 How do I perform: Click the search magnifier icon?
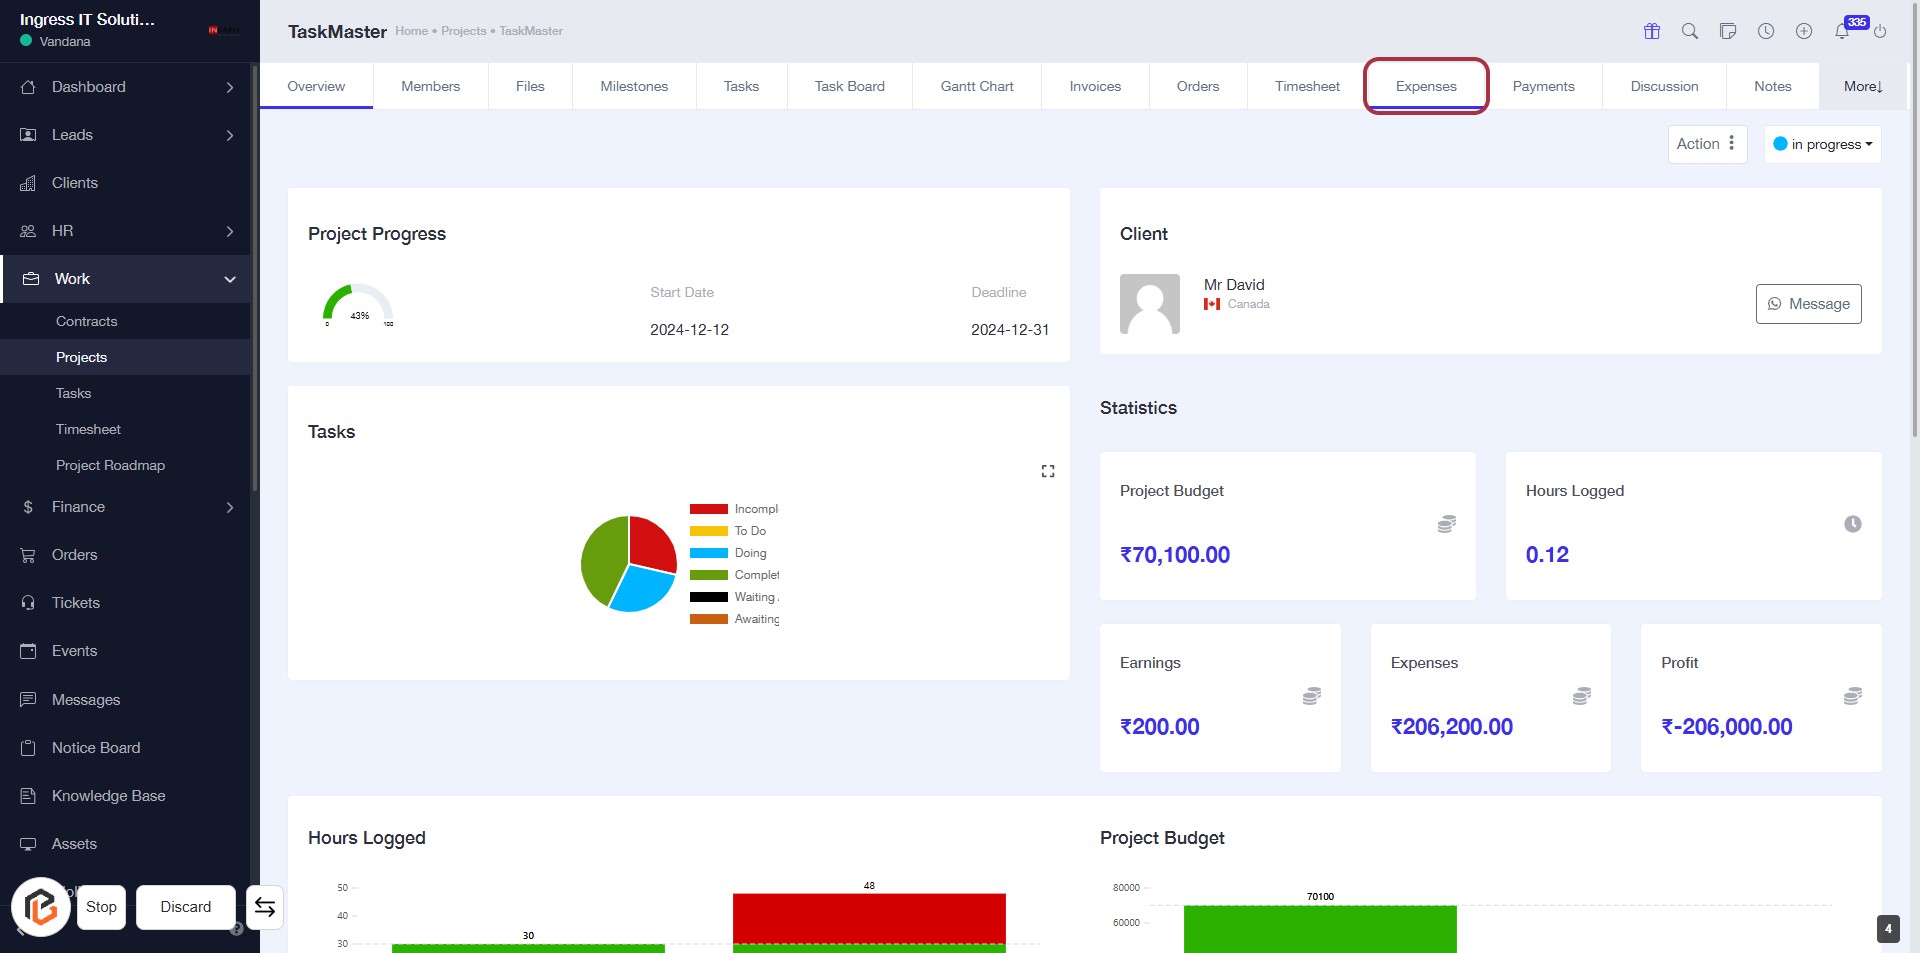click(x=1690, y=31)
